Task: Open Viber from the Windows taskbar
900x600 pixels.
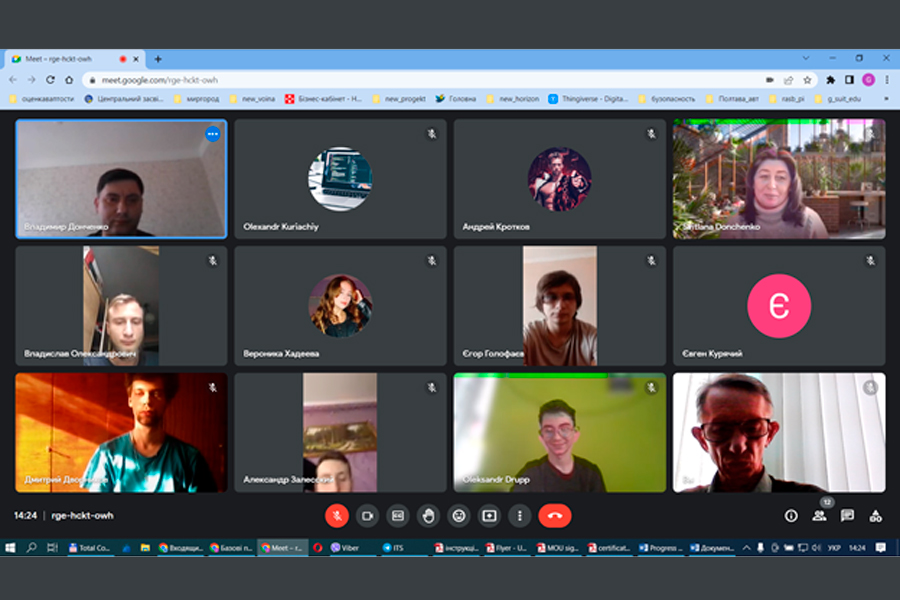Action: 345,548
